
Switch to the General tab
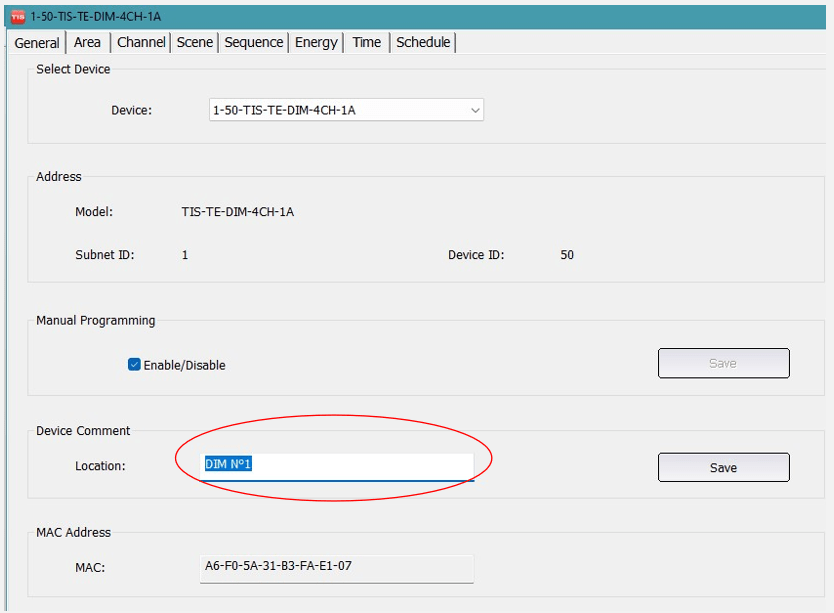point(37,43)
